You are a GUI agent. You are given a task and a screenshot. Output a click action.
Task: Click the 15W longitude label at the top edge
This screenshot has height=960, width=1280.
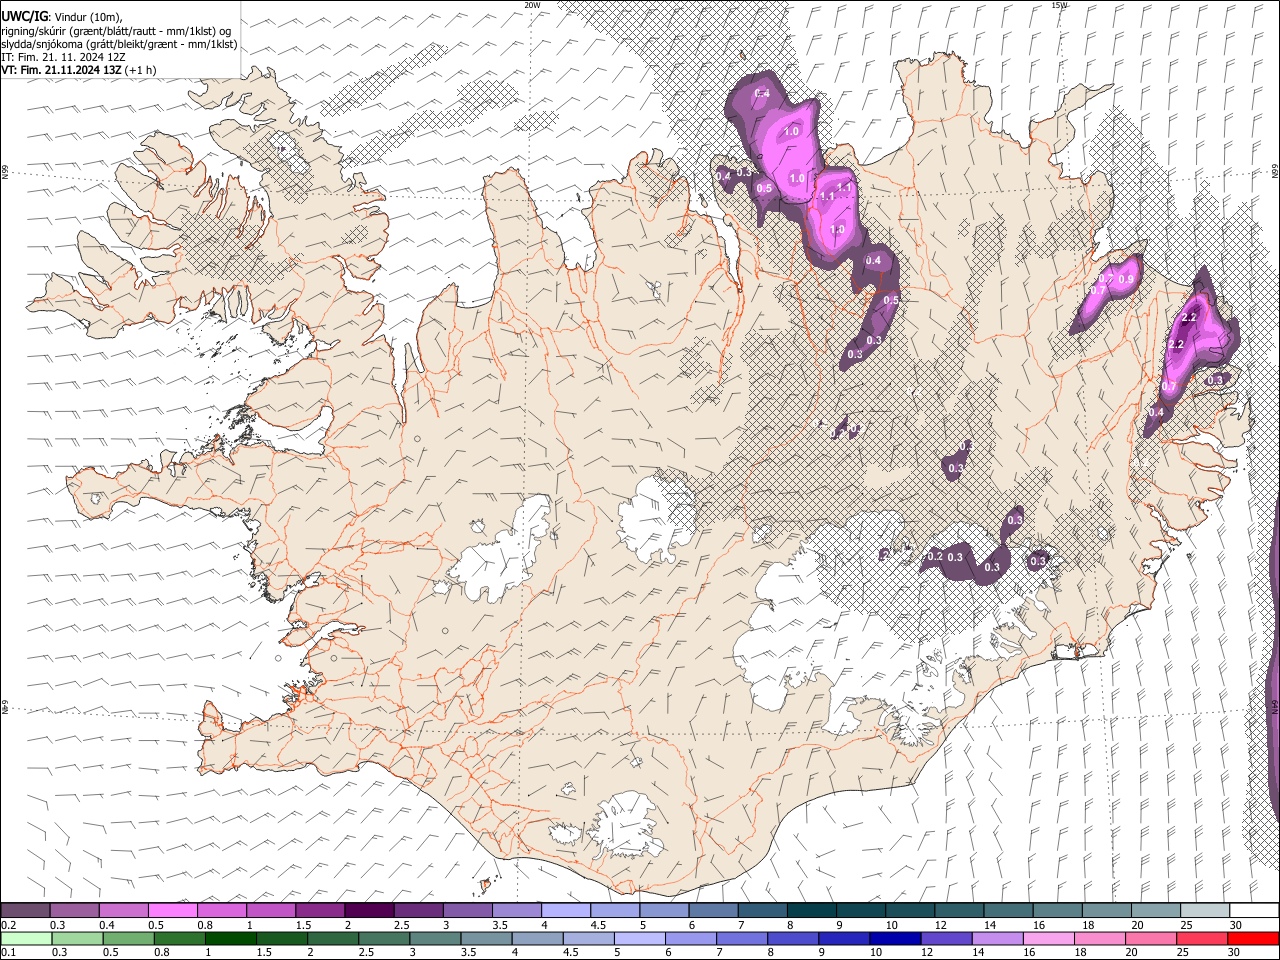[x=1059, y=5]
